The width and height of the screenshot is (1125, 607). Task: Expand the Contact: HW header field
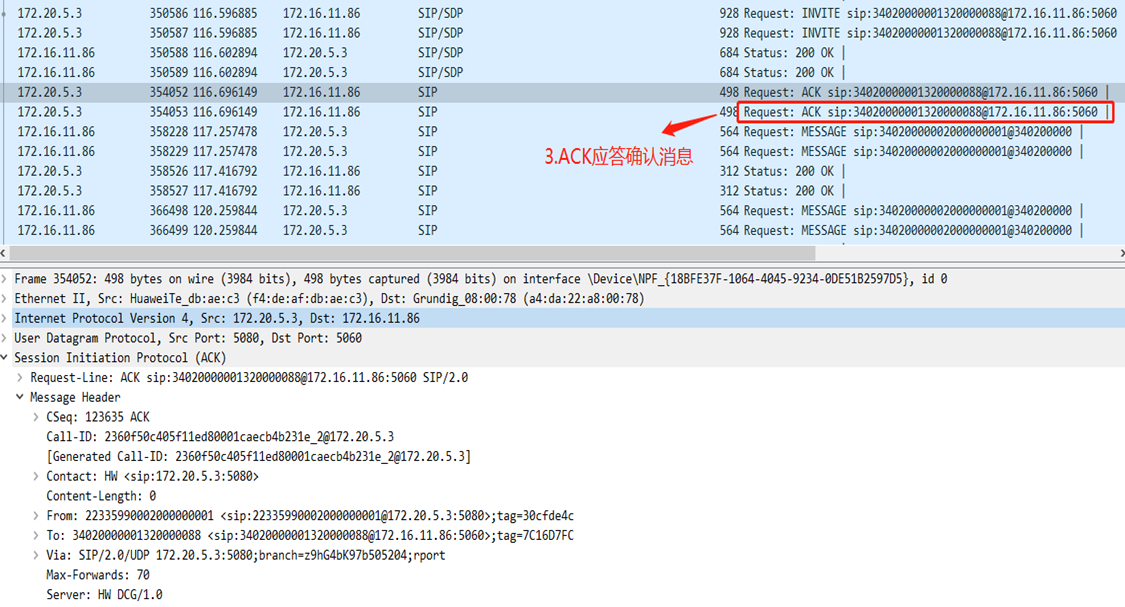pos(36,476)
